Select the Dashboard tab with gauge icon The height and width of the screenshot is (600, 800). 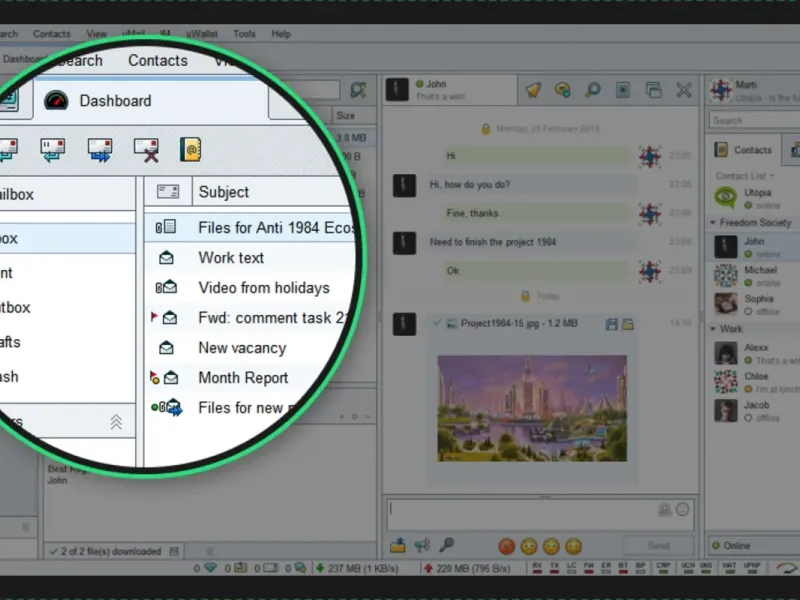(x=151, y=101)
